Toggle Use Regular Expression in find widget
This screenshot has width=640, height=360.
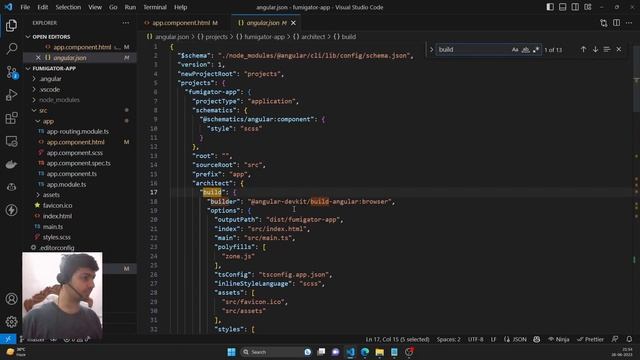(x=536, y=49)
